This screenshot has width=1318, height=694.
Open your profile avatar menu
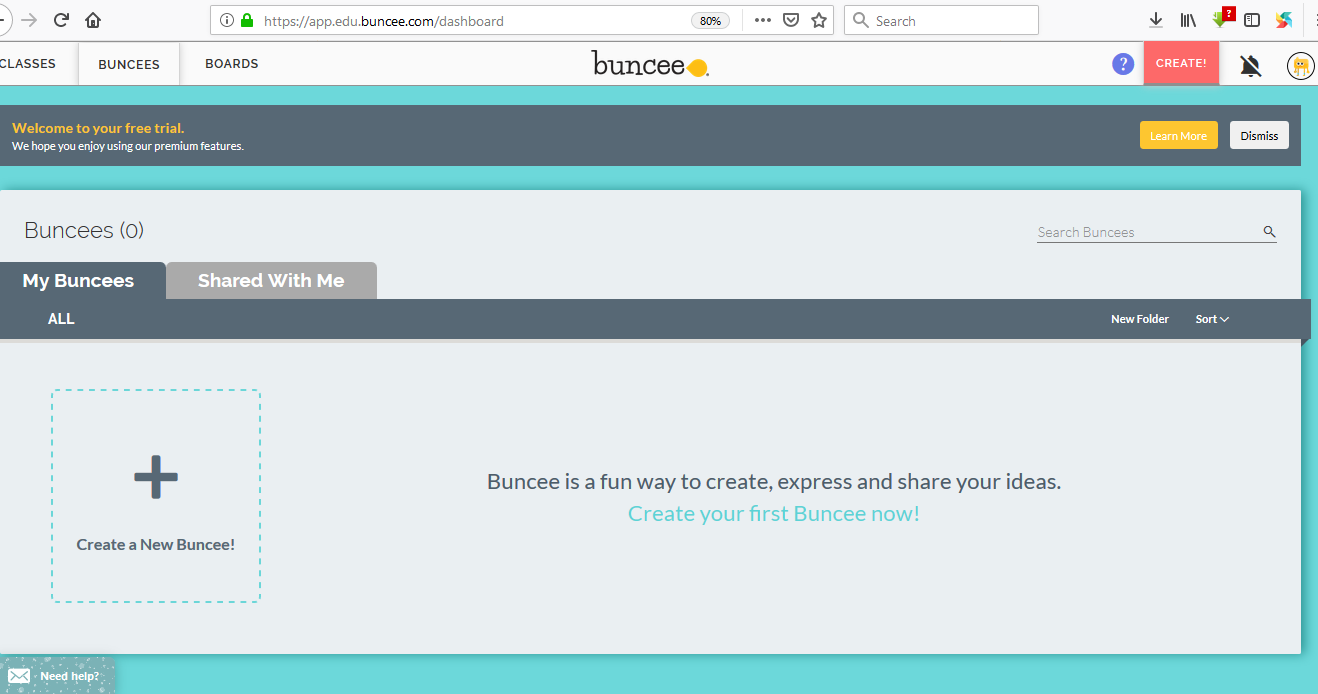click(x=1300, y=66)
